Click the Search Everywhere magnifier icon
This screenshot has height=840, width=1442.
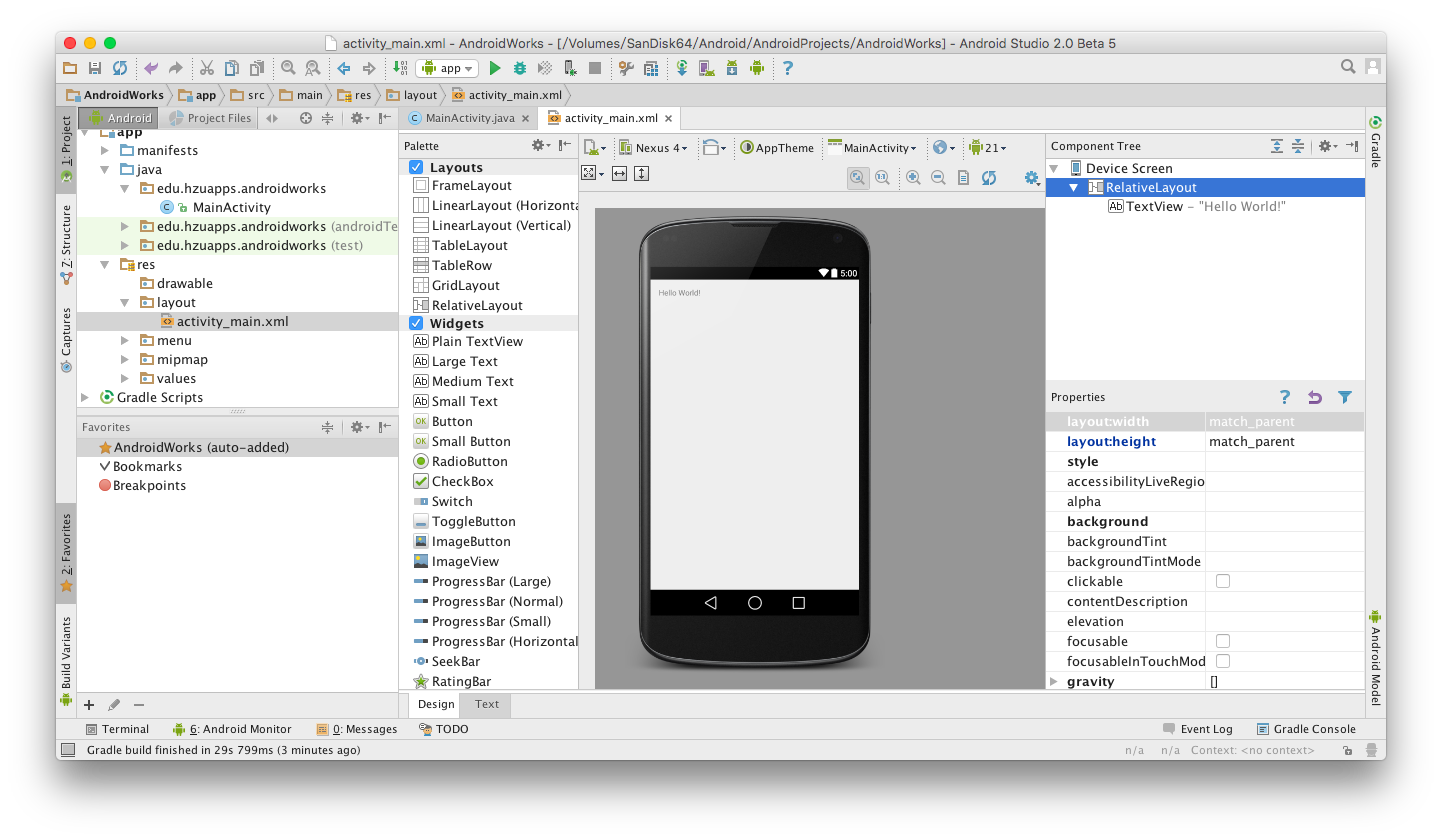click(x=1348, y=67)
